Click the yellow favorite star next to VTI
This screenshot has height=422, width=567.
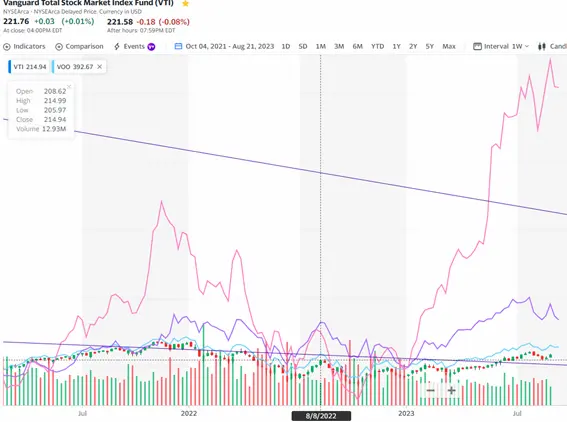185,3
